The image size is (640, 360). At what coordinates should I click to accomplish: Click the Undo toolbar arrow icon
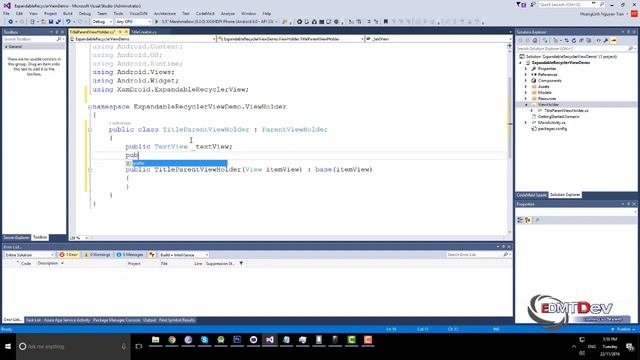coord(68,22)
